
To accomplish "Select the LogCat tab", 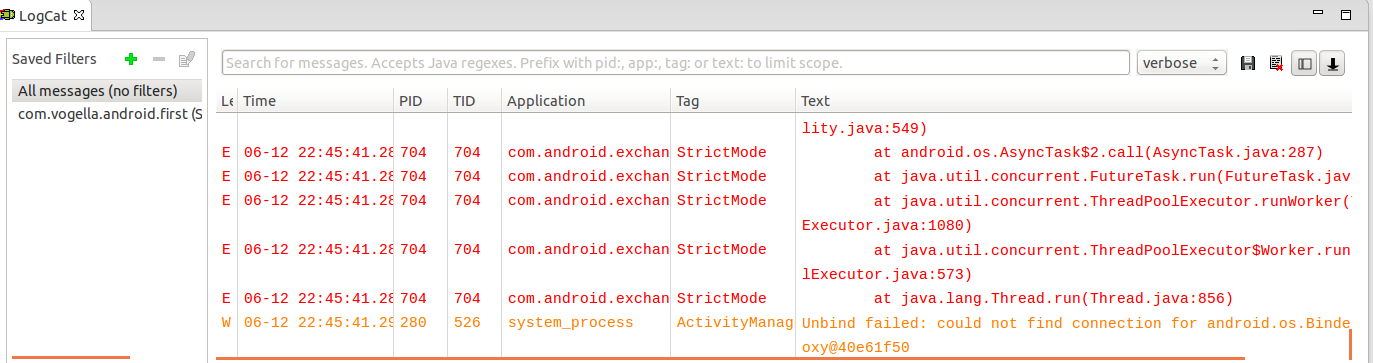I will [x=43, y=15].
